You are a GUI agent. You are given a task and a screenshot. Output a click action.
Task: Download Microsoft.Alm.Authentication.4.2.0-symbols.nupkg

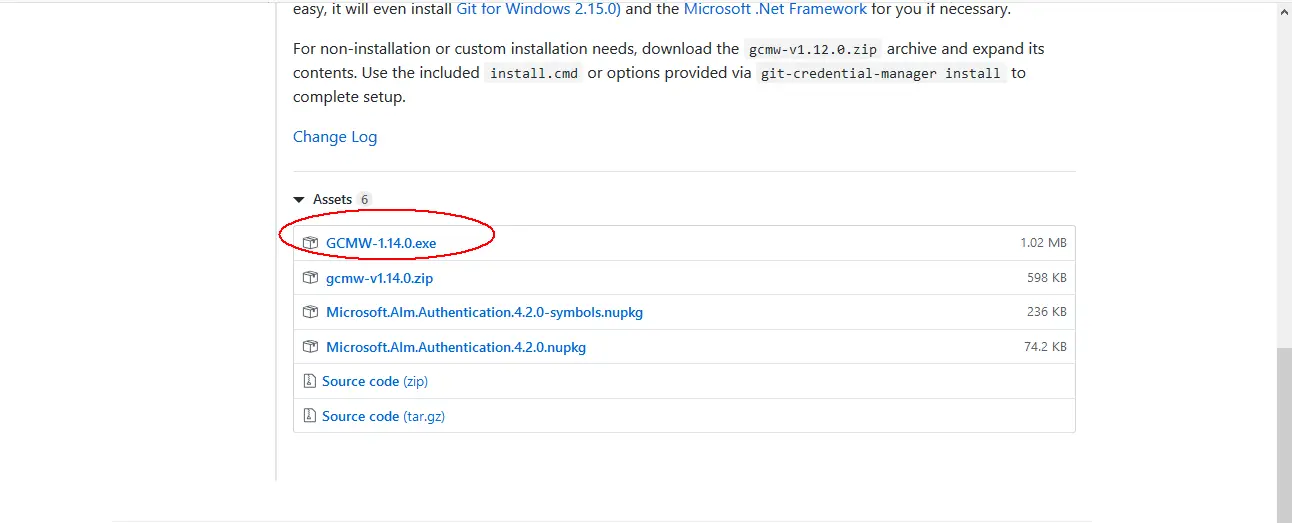tap(484, 312)
